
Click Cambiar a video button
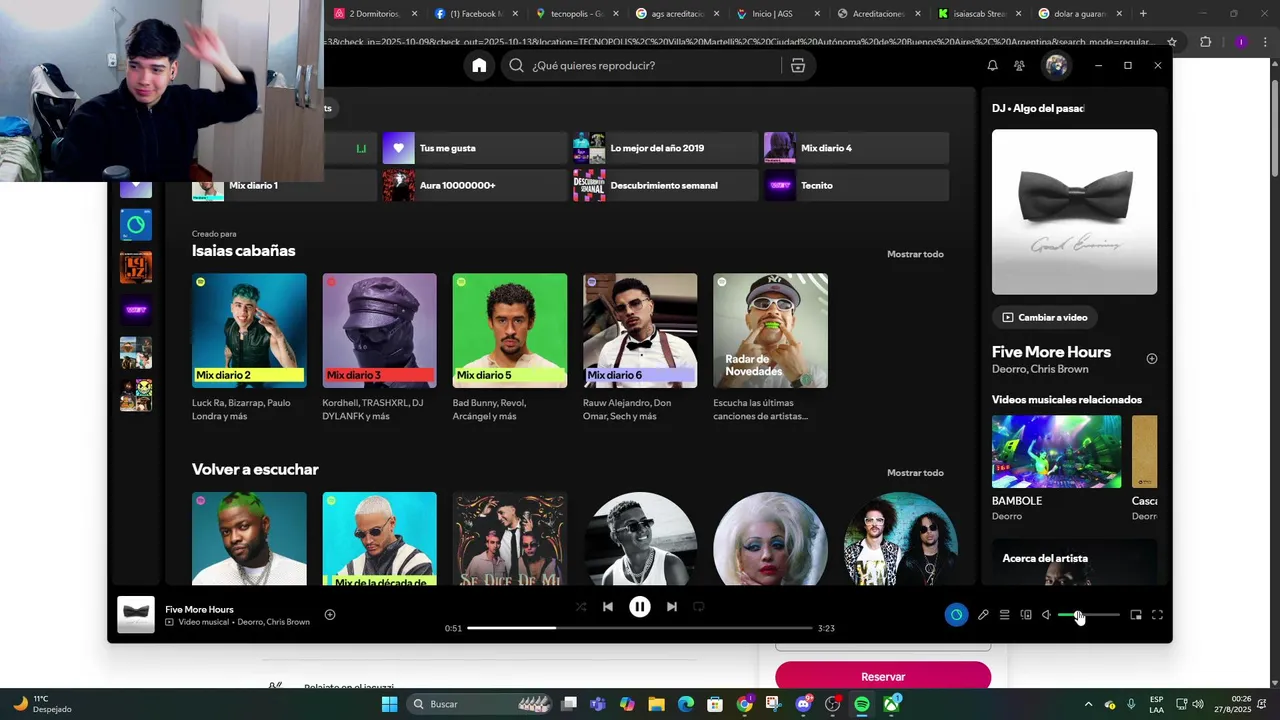point(1045,317)
